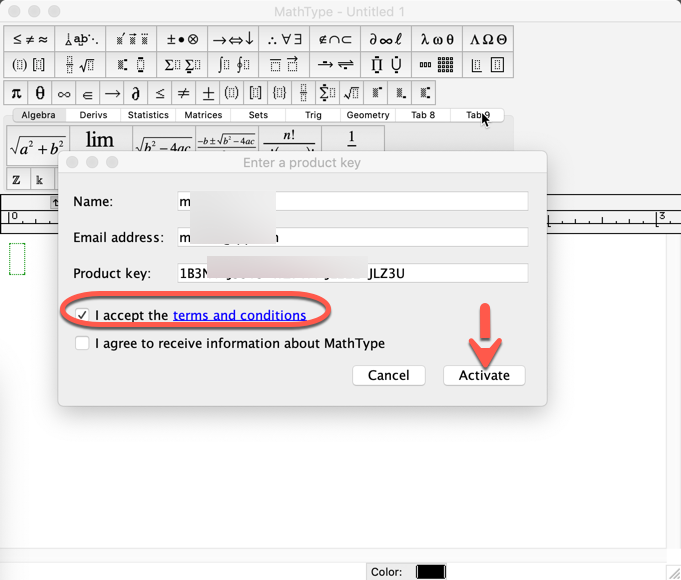
Task: Click the green empty slot in editing area
Action: [x=17, y=259]
